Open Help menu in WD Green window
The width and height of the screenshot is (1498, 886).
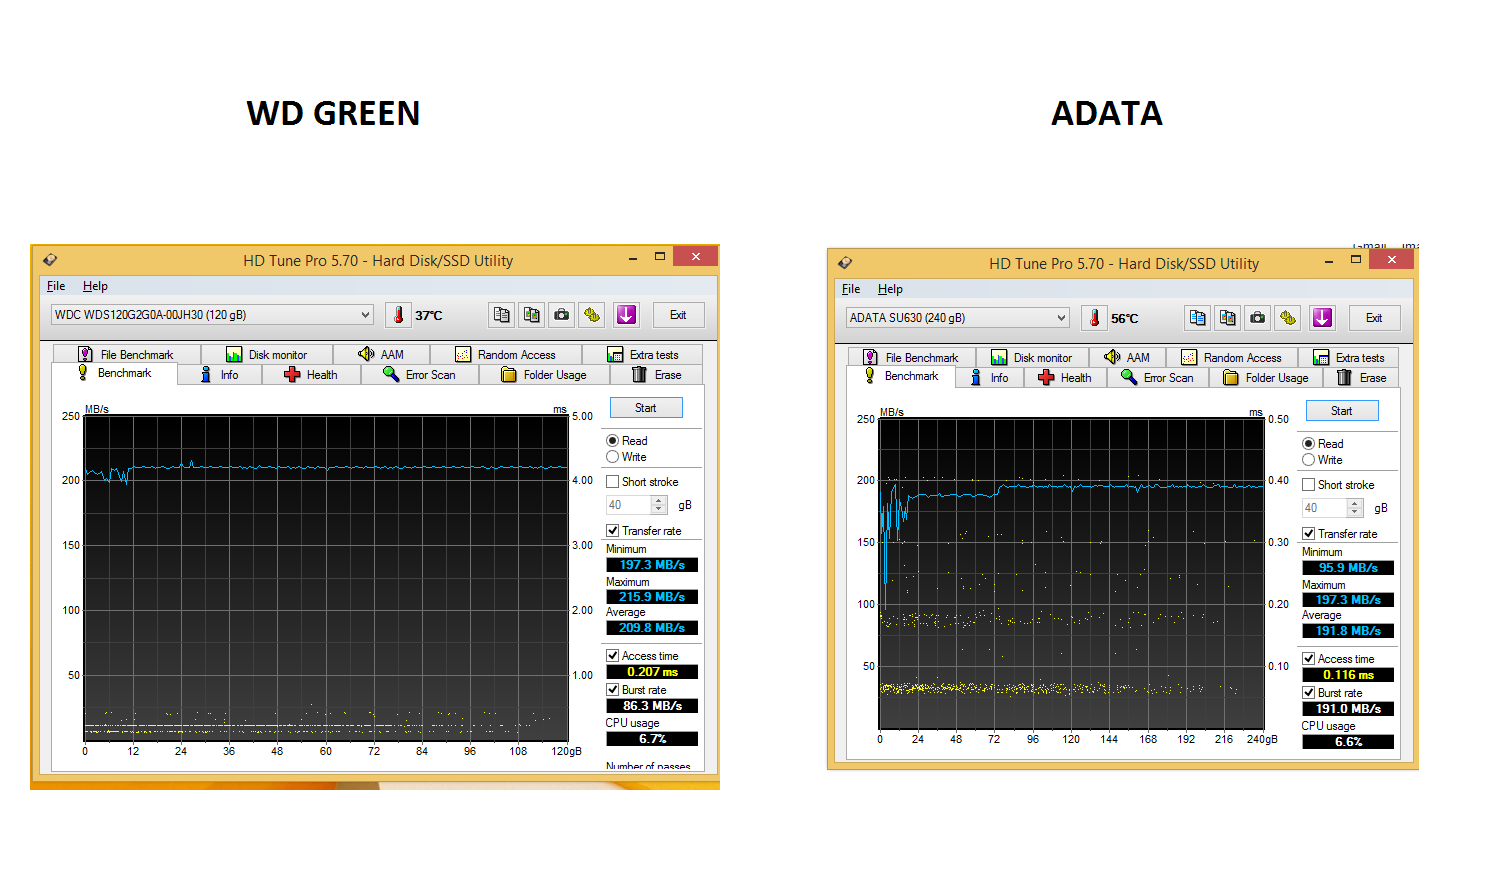95,286
